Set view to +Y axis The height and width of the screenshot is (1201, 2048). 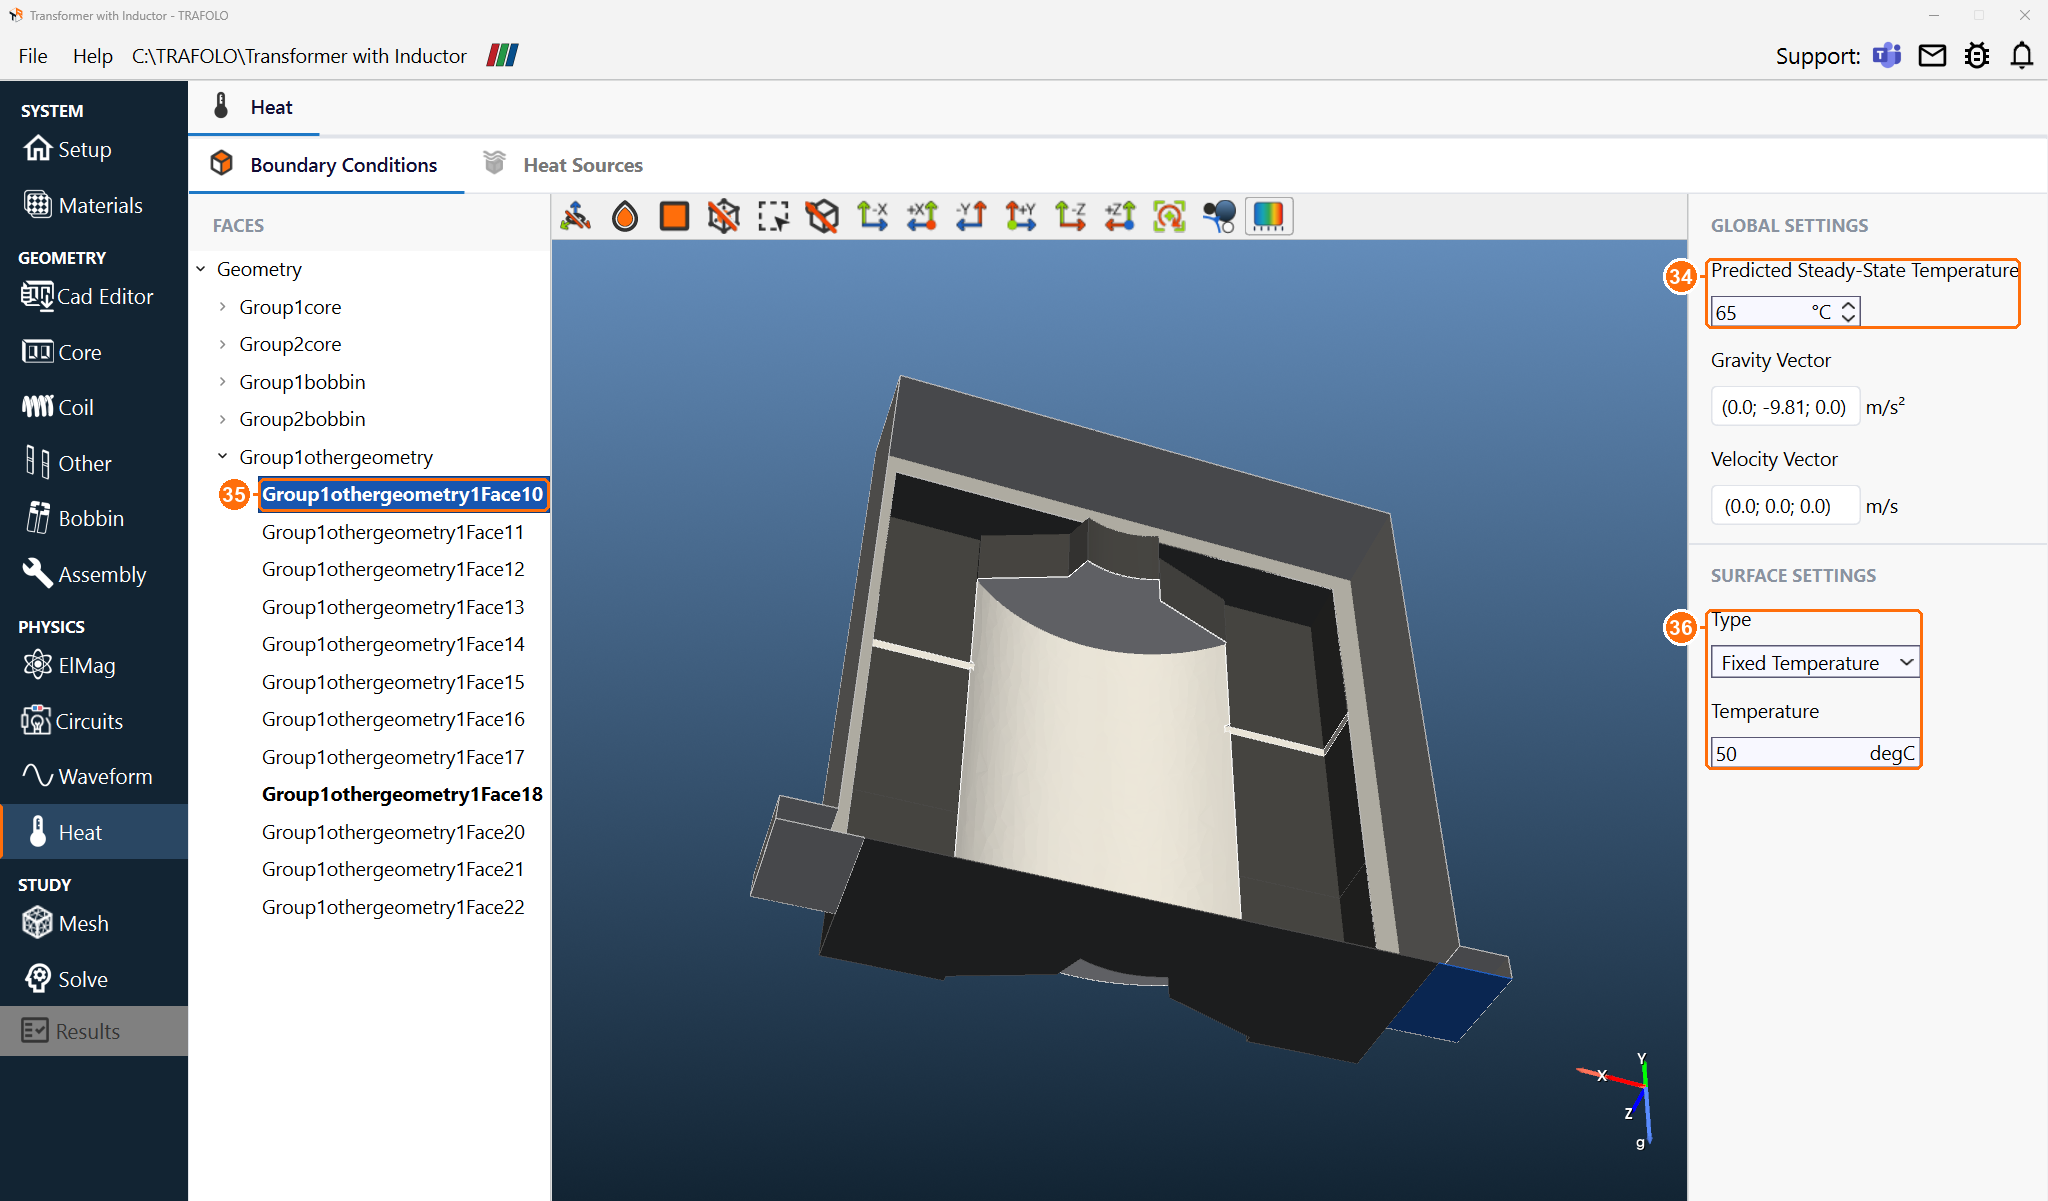click(x=1021, y=216)
